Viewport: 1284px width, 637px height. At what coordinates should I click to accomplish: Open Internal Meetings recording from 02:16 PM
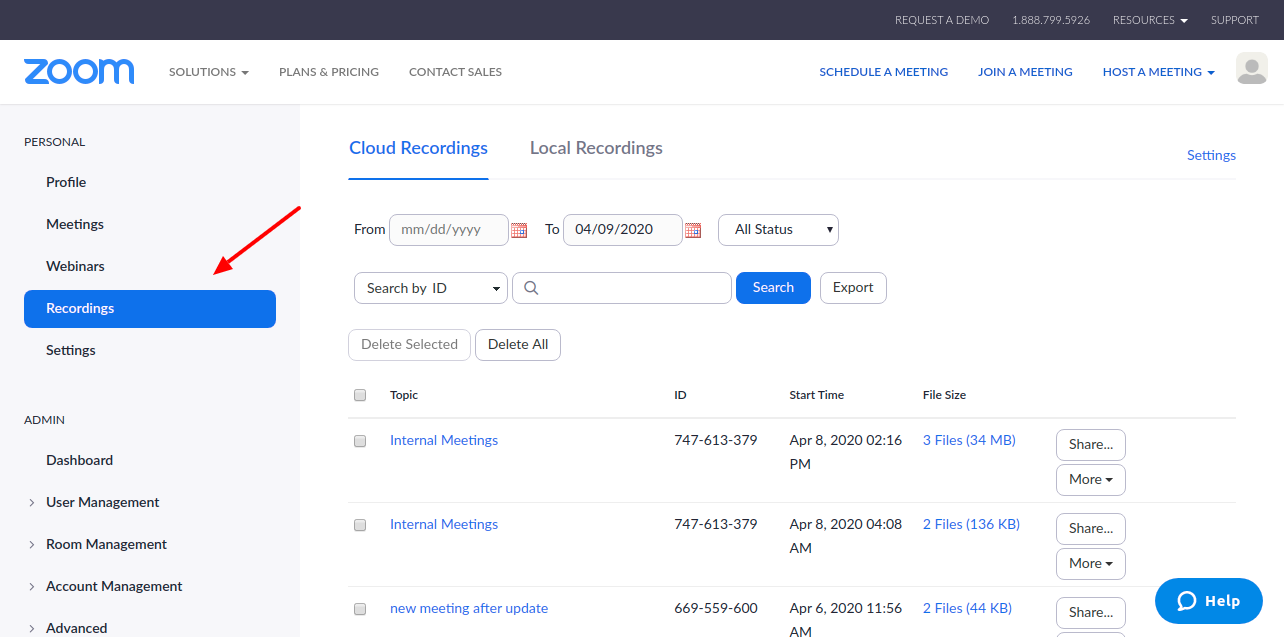pyautogui.click(x=444, y=441)
